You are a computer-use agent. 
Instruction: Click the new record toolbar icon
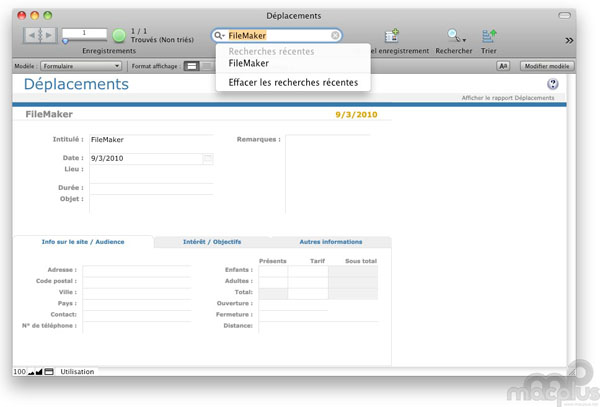[391, 36]
